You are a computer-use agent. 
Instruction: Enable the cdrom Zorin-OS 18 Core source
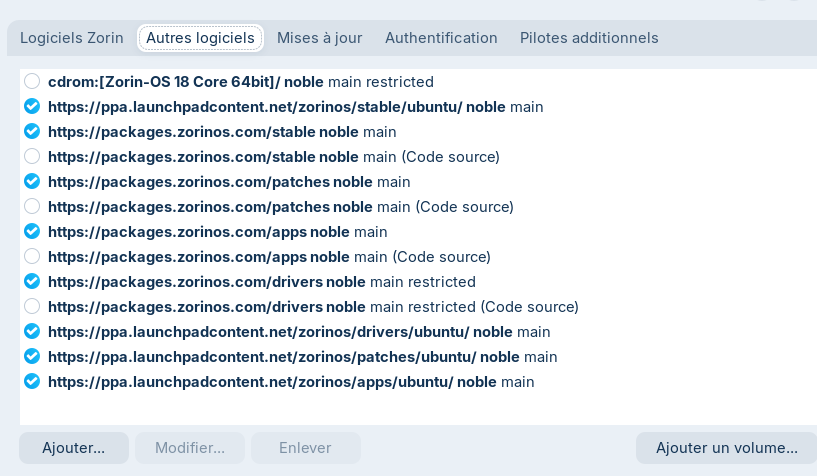click(32, 81)
